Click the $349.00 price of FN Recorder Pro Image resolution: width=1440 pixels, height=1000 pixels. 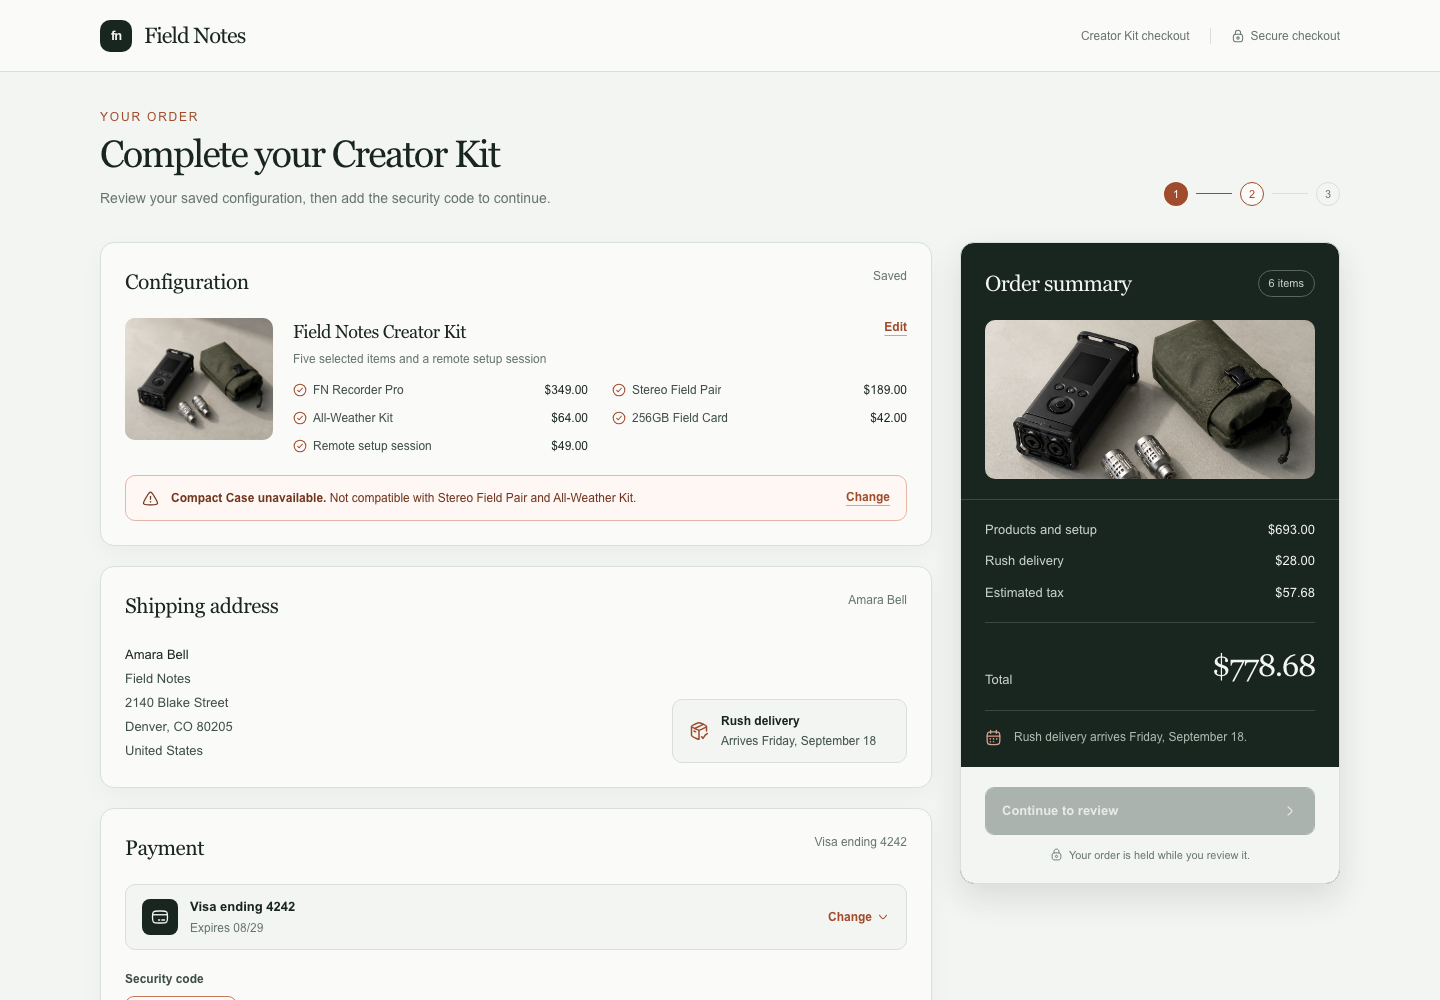pyautogui.click(x=566, y=390)
